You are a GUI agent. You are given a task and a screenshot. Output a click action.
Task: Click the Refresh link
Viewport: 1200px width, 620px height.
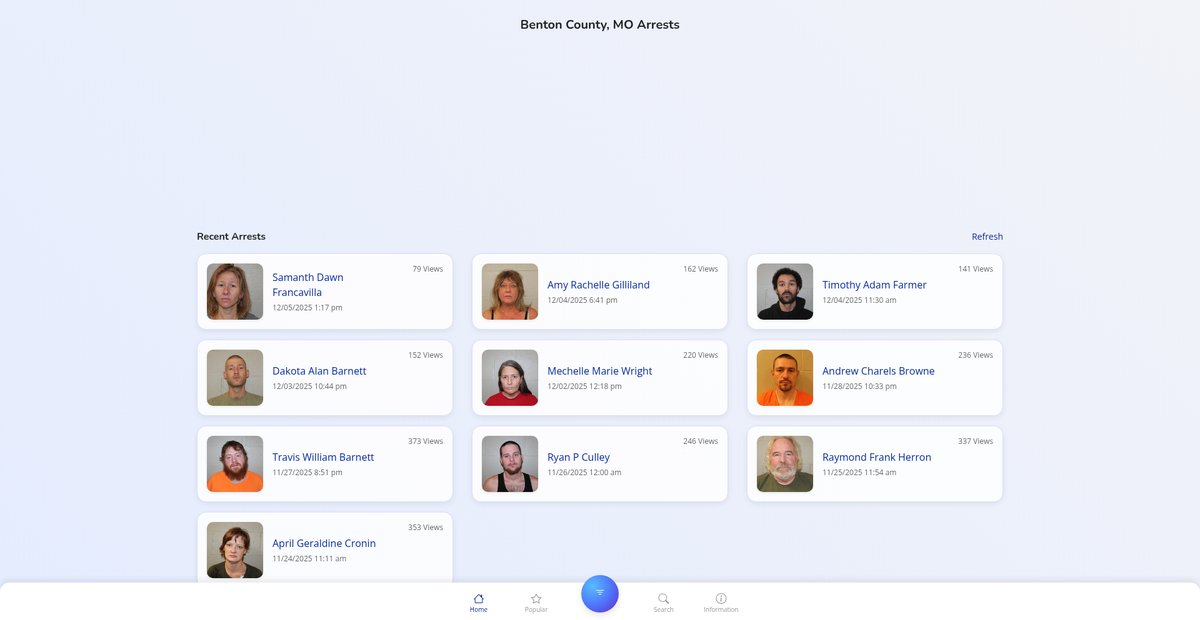[x=987, y=237]
